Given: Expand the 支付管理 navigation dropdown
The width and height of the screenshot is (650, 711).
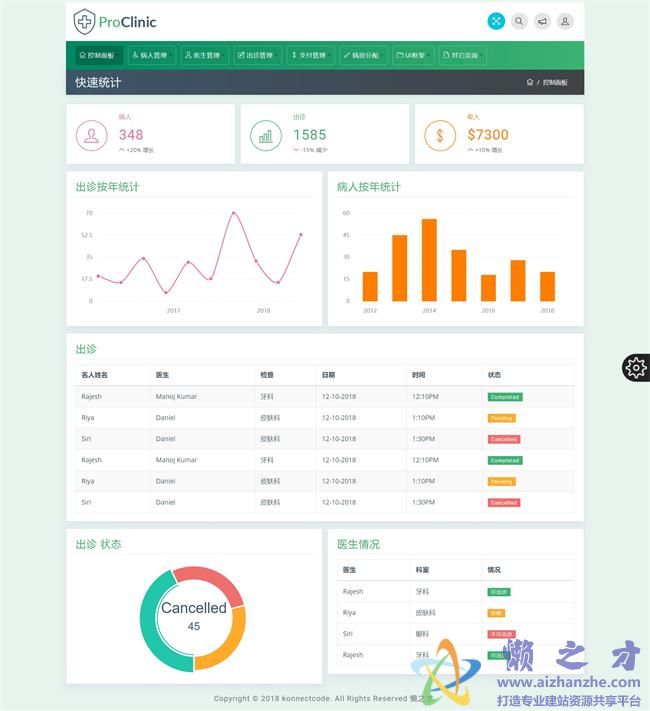Looking at the screenshot, I should (x=310, y=56).
